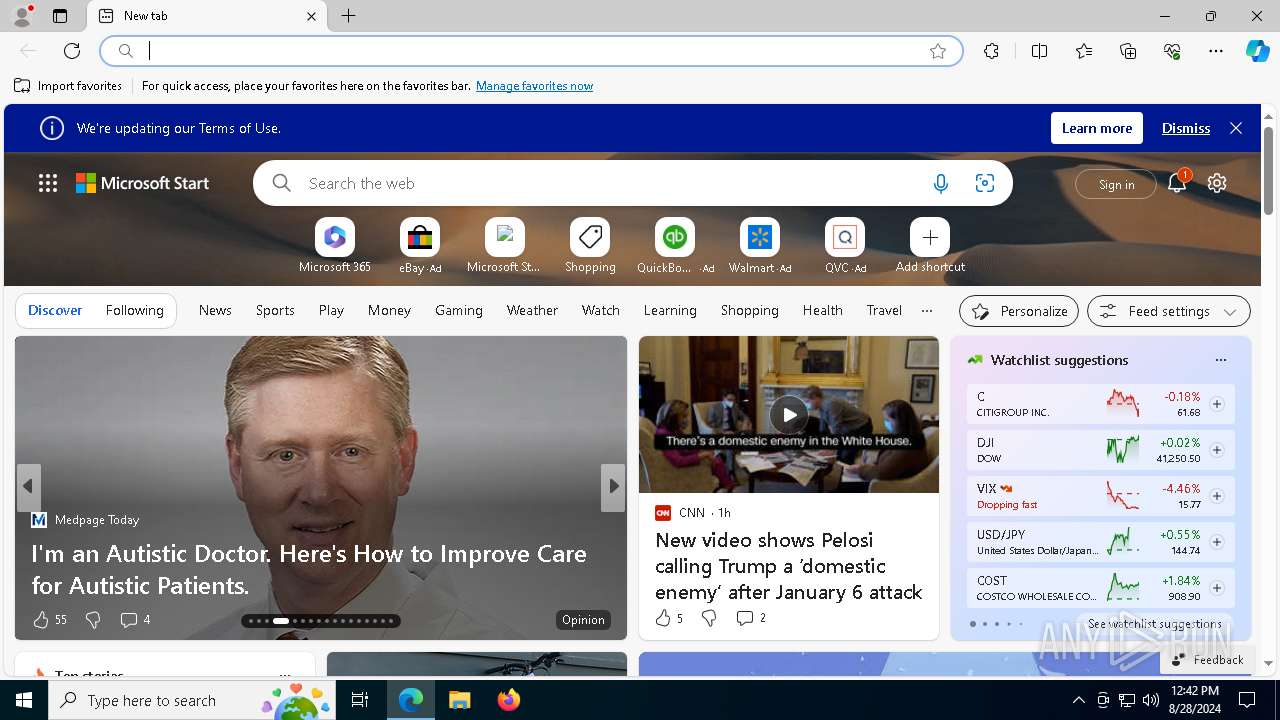Open News feed category

pos(215,310)
